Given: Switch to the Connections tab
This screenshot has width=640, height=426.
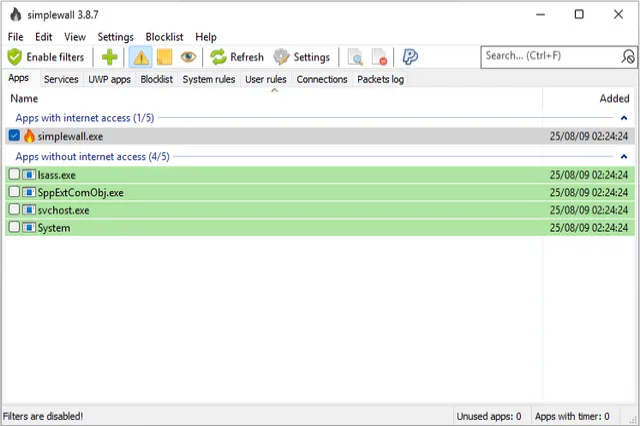Looking at the screenshot, I should point(322,79).
